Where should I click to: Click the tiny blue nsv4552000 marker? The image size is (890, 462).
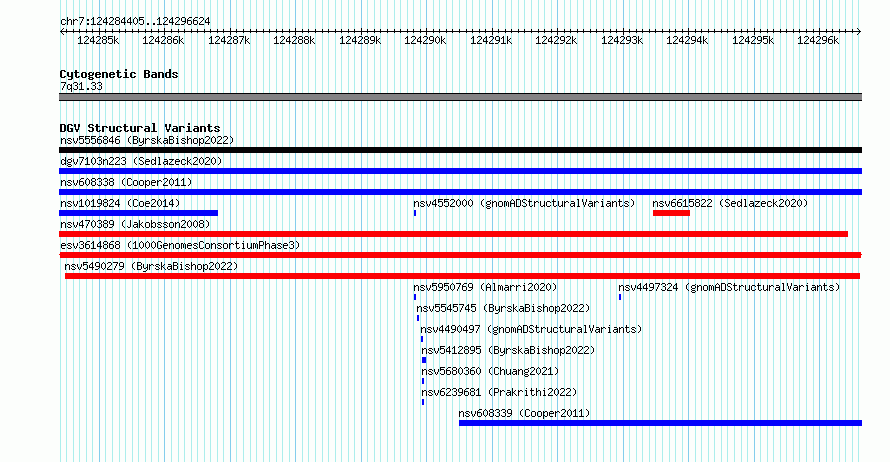point(415,213)
